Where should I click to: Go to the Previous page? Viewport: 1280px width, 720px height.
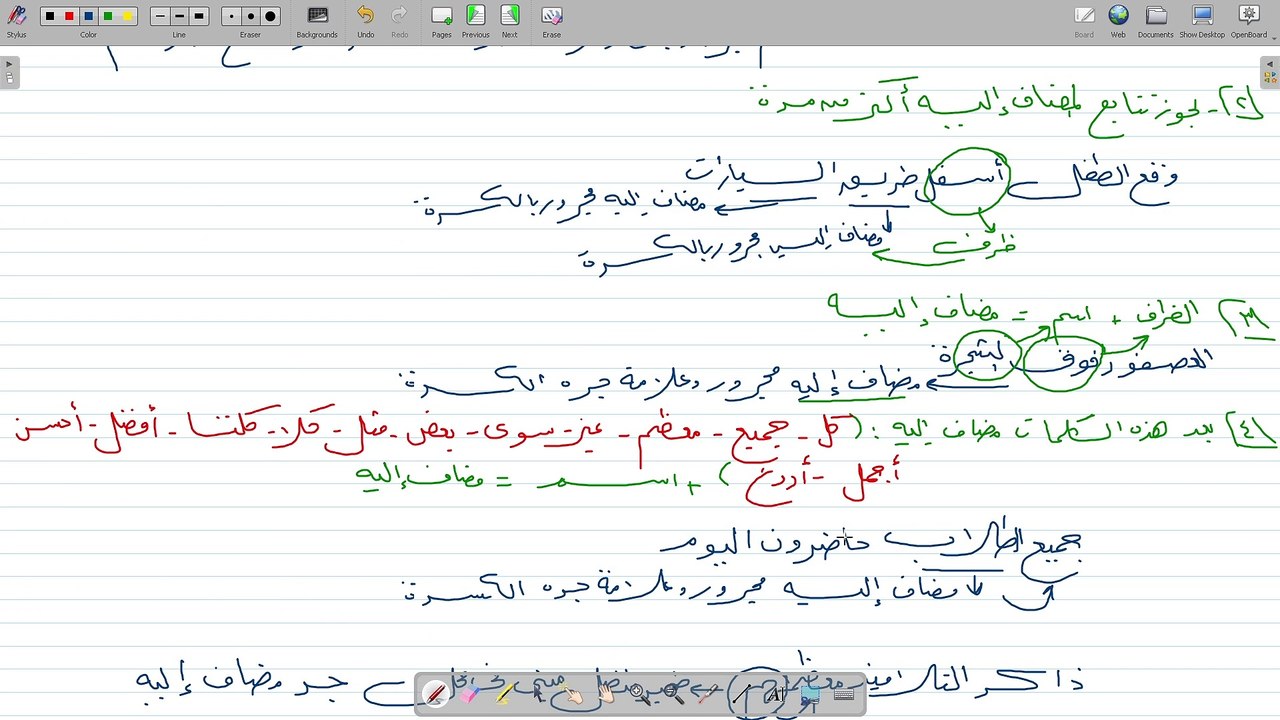[476, 21]
